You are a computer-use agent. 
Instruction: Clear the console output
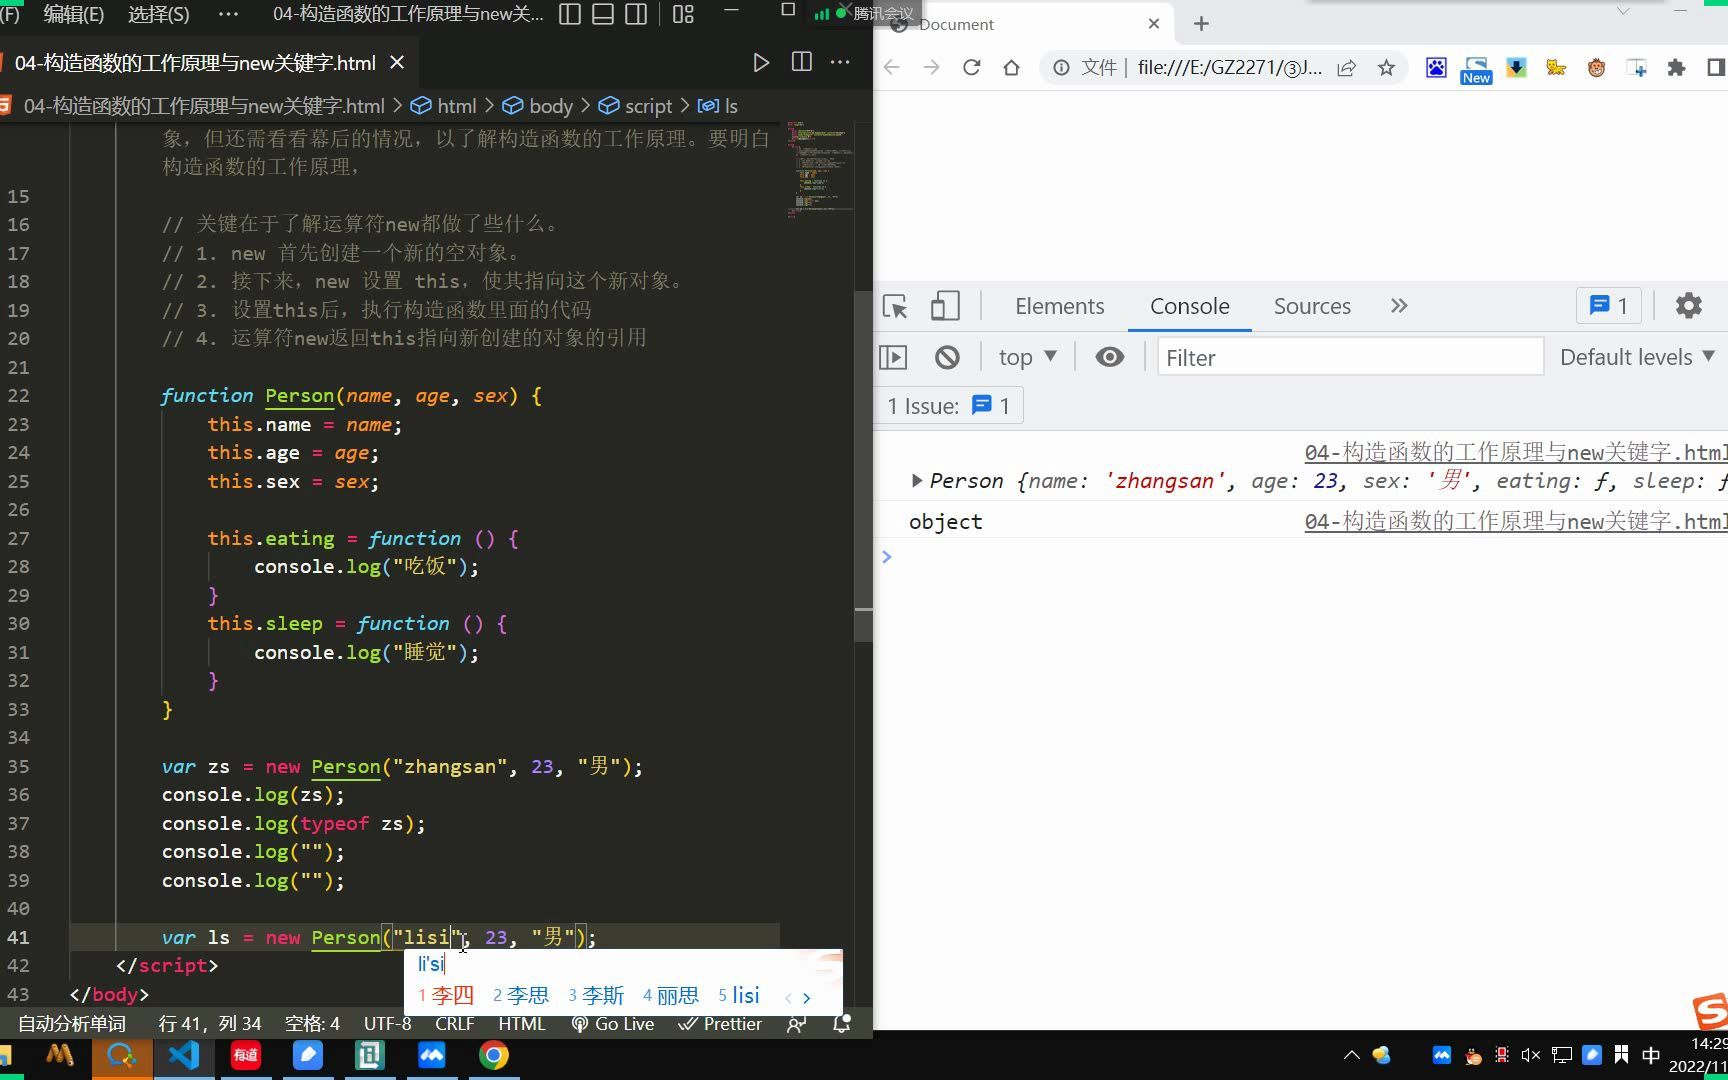(947, 356)
